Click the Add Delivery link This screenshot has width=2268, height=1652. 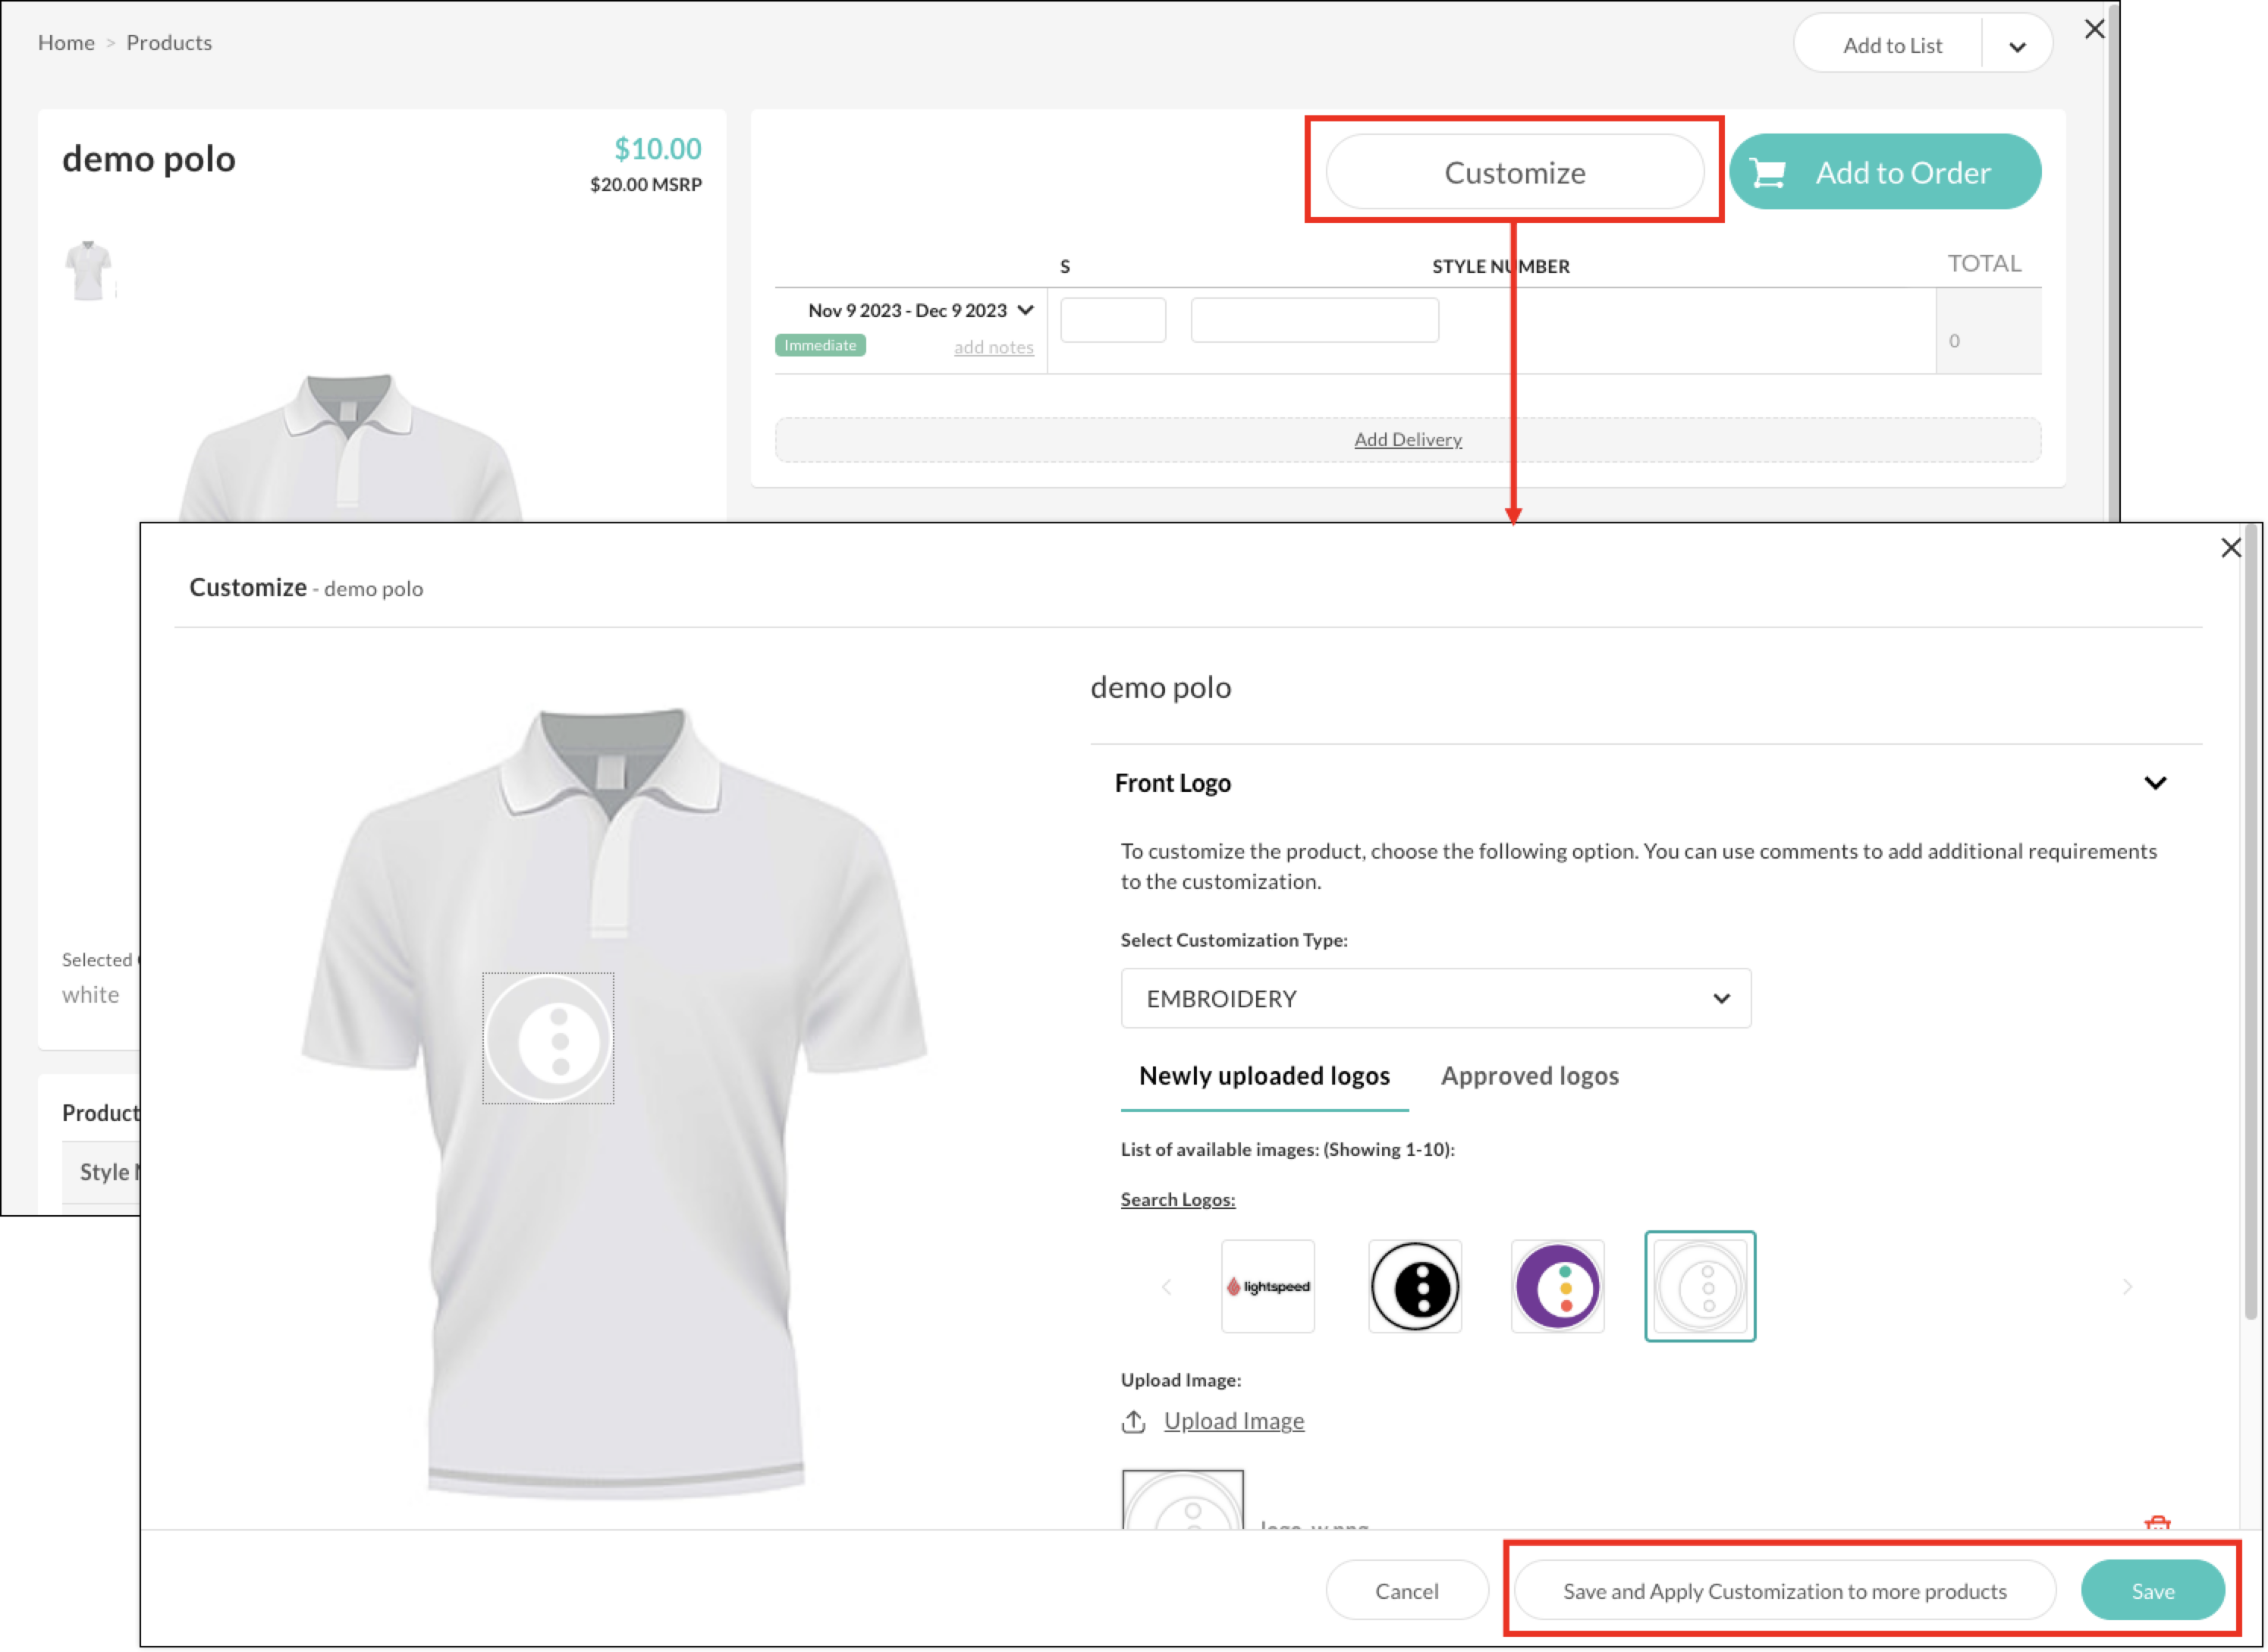pos(1408,439)
